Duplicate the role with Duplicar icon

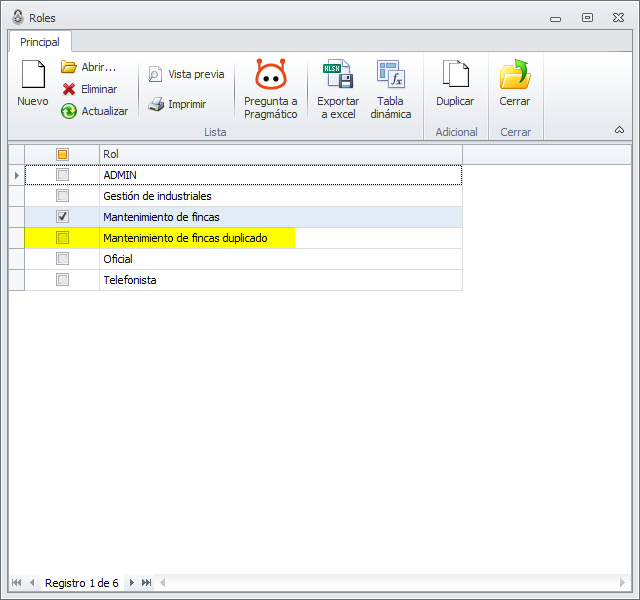456,74
